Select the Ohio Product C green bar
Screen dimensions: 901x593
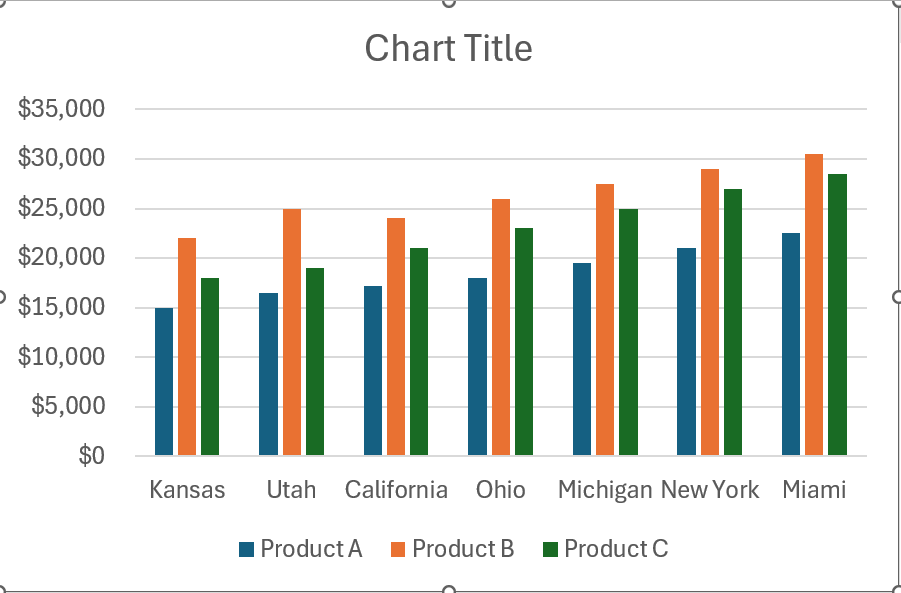(524, 342)
